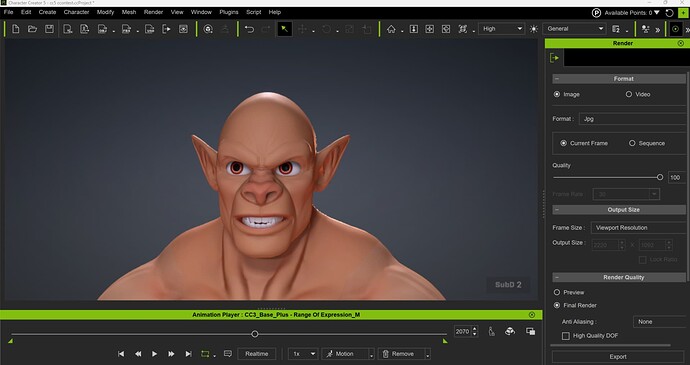The width and height of the screenshot is (690, 365).
Task: Close the Render panel
Action: pos(681,43)
